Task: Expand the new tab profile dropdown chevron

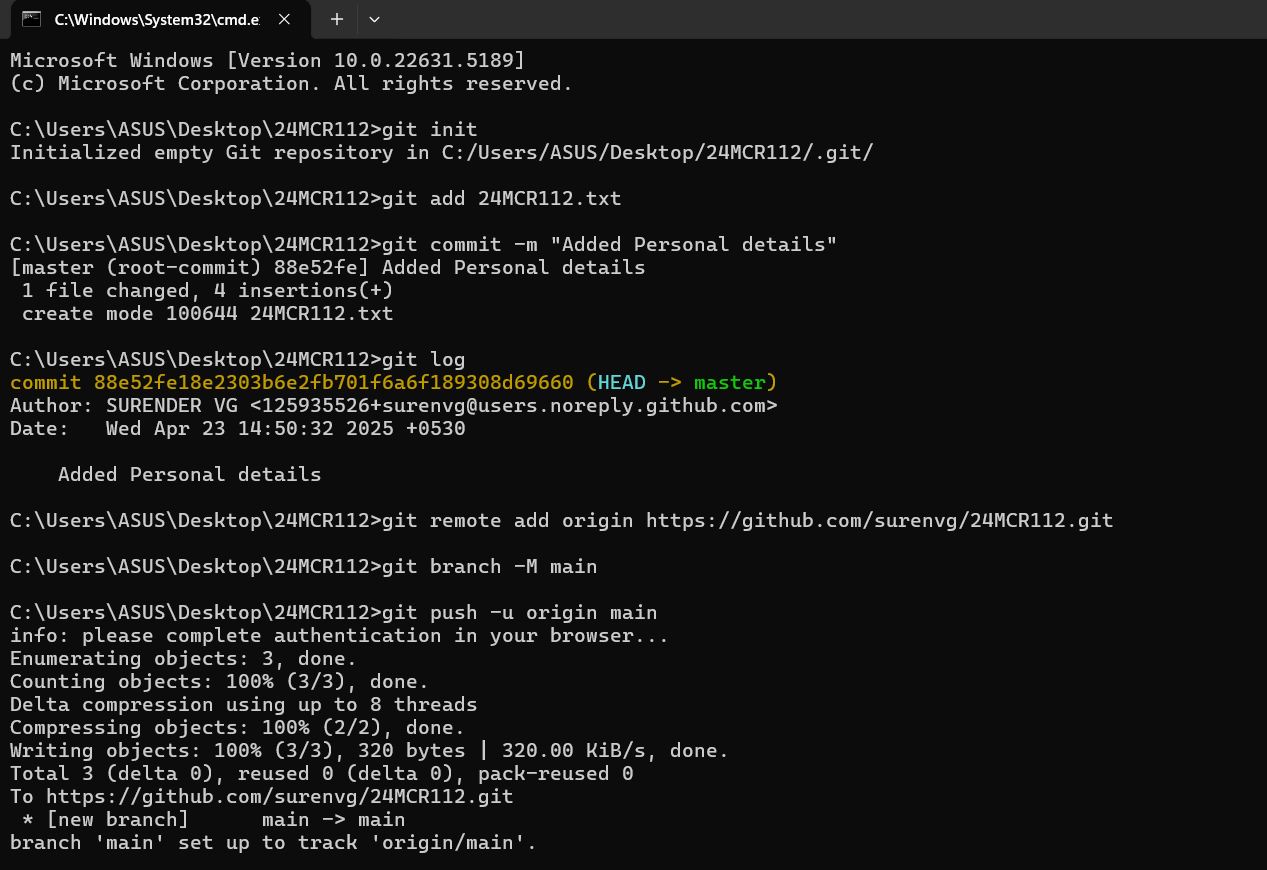Action: pyautogui.click(x=374, y=19)
